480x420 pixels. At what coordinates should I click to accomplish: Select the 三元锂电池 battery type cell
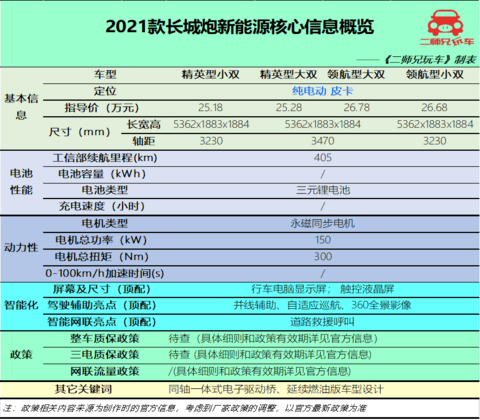323,190
